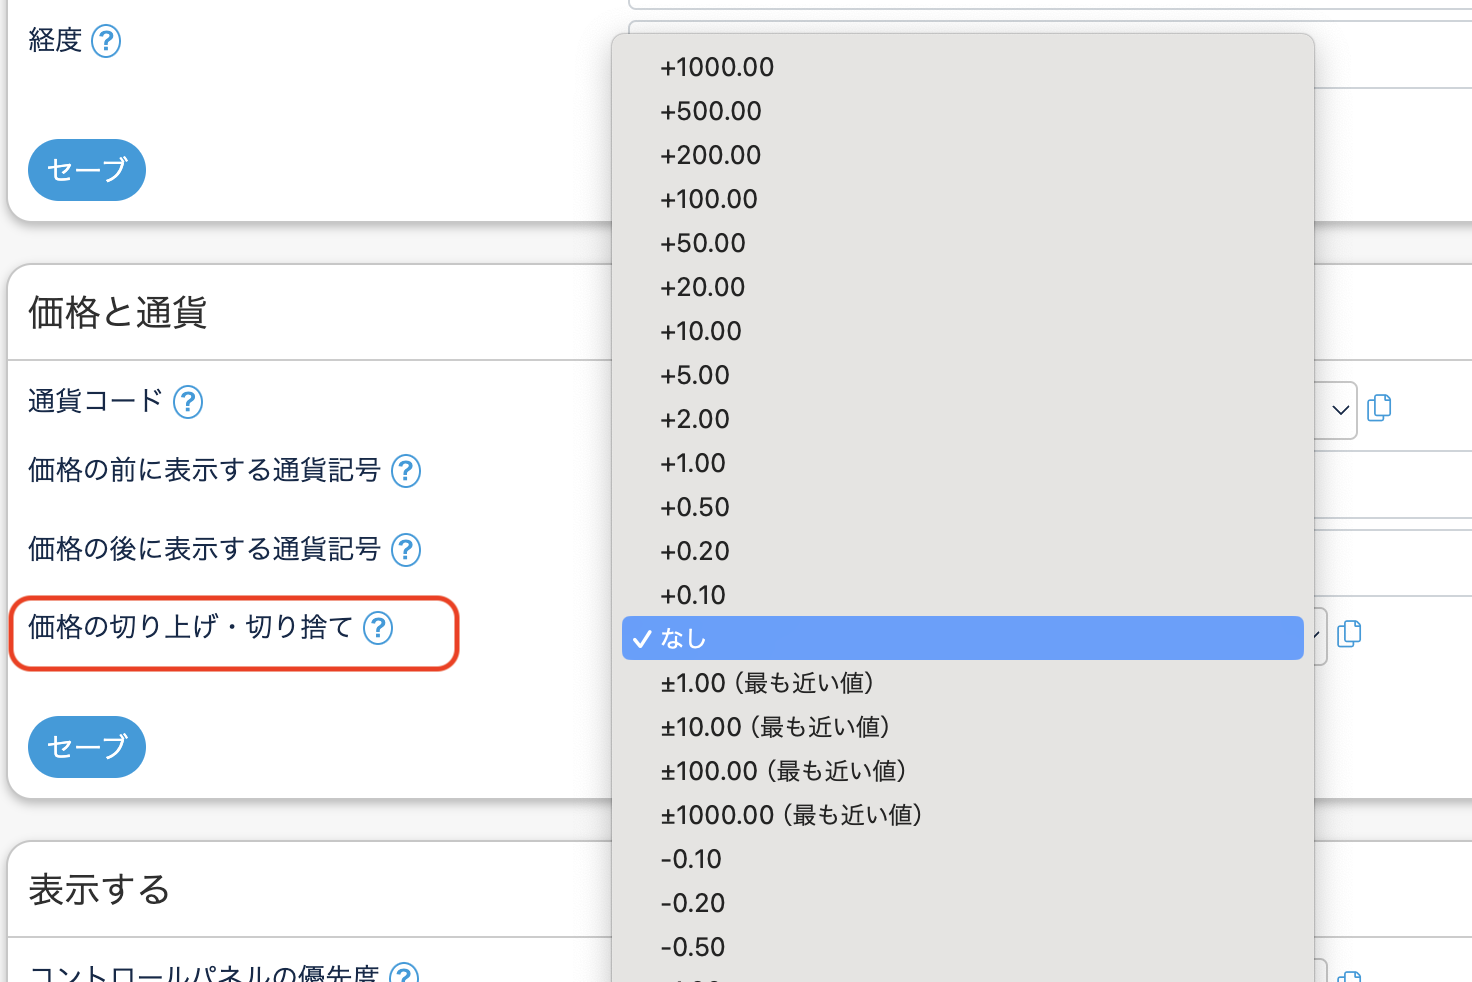
Task: Choose ±1000.00 (最も近い値) option
Action: tap(791, 815)
